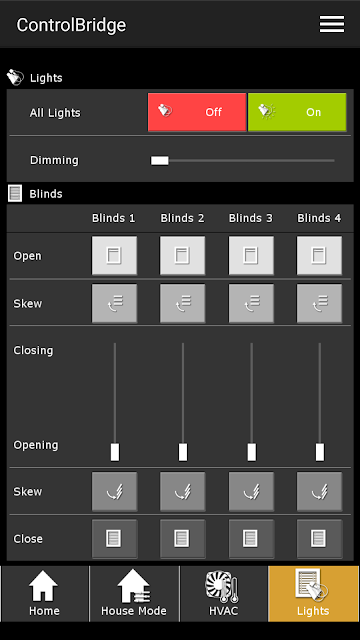Screen dimensions: 360x640
Task: Switch to the House Mode tab
Action: click(134, 593)
